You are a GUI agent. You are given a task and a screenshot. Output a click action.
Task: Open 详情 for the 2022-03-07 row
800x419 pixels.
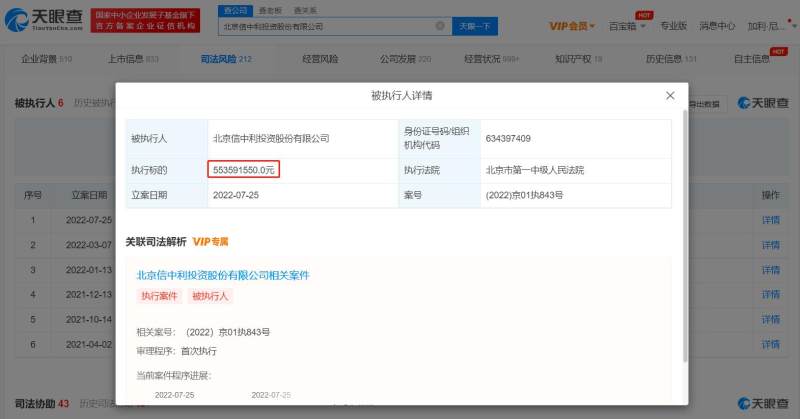770,245
